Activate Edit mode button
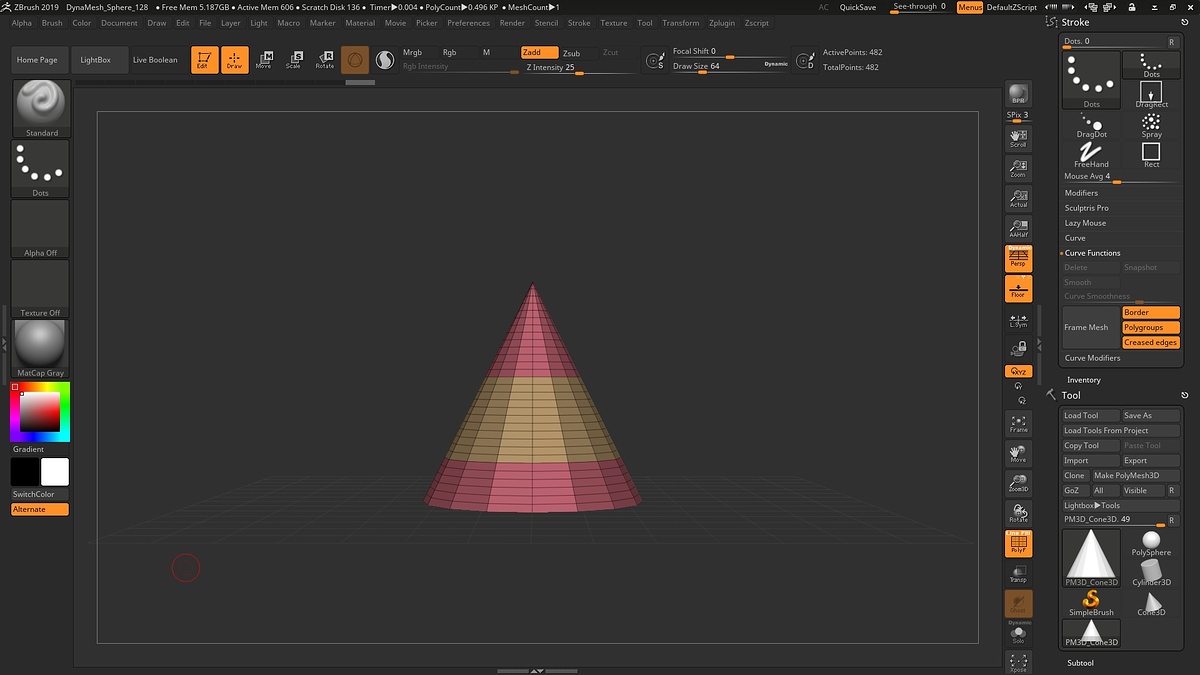 click(x=204, y=60)
